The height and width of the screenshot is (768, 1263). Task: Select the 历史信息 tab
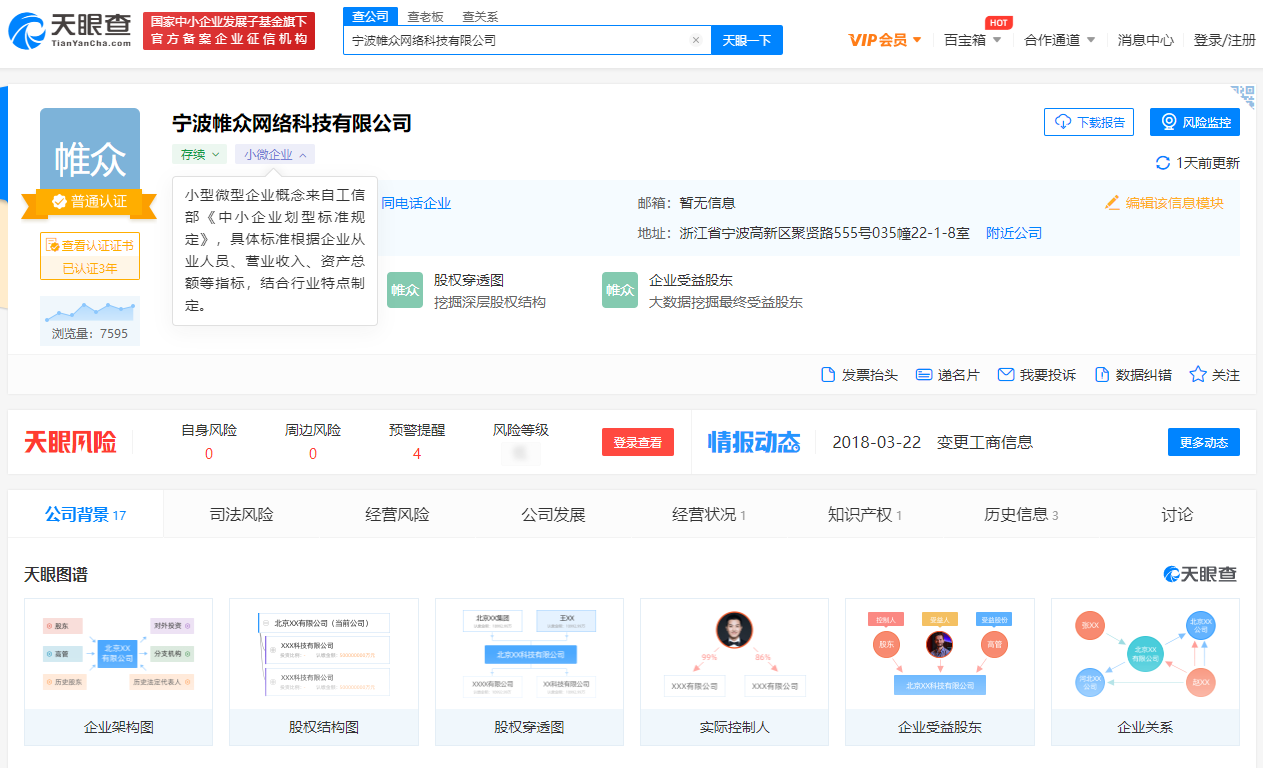tap(1021, 515)
